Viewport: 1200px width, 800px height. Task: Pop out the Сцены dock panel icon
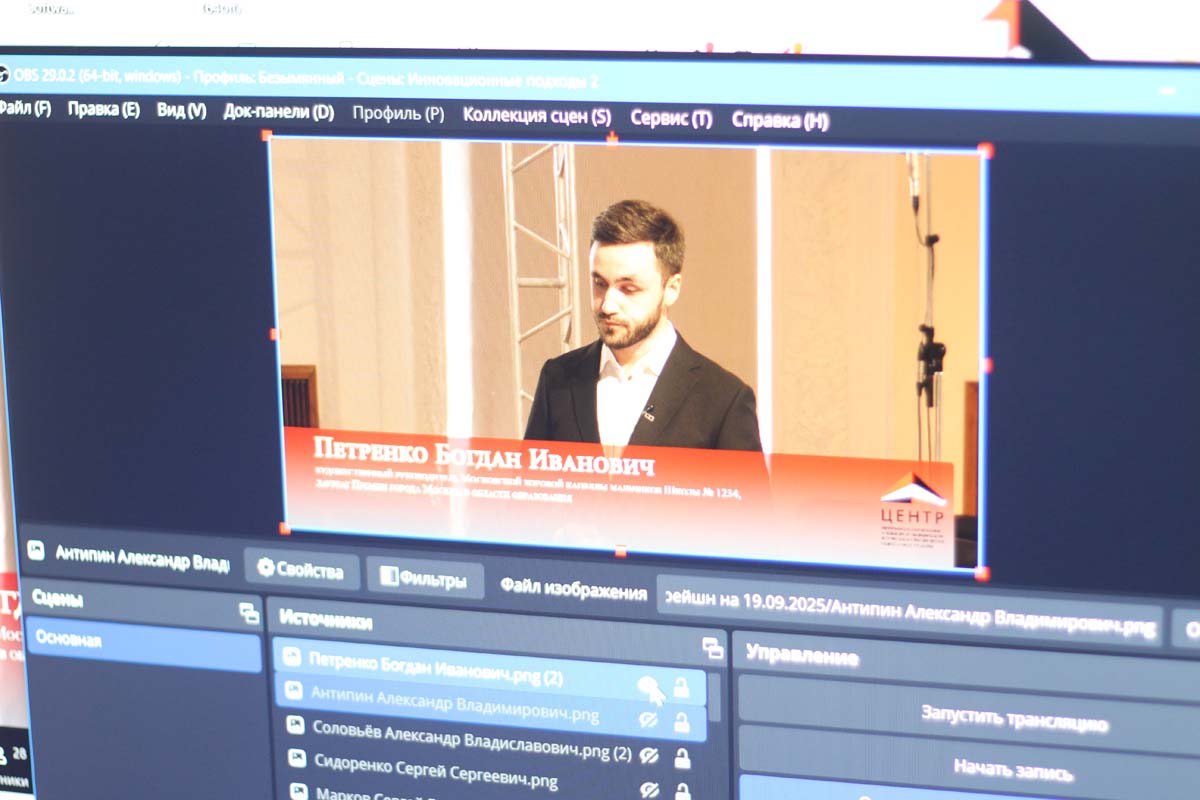[248, 613]
